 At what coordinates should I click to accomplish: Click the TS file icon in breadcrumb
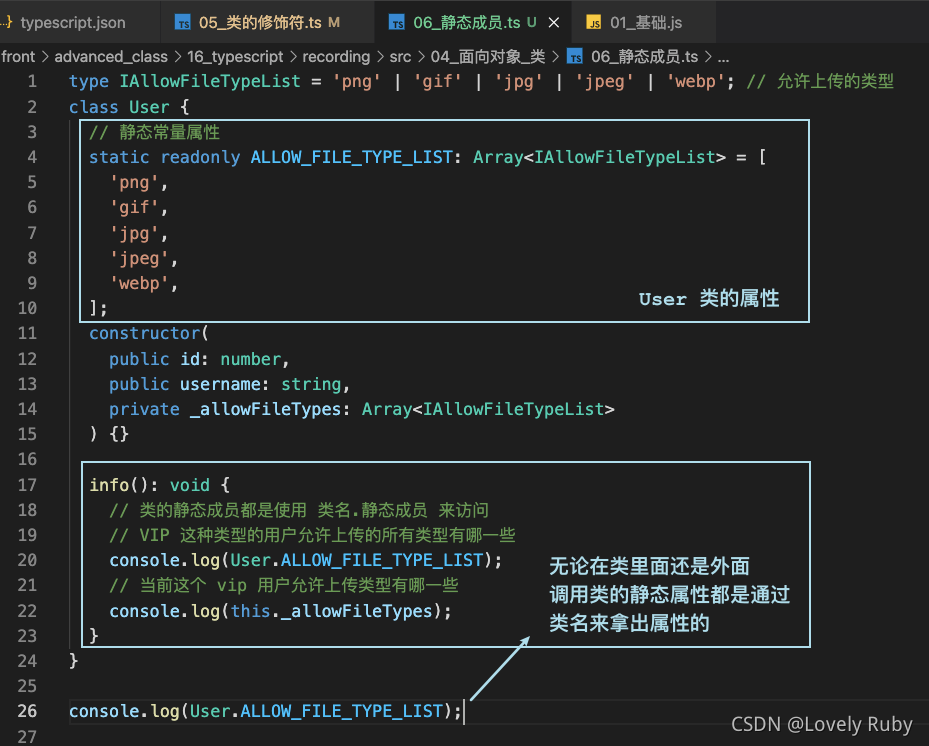tap(575, 57)
